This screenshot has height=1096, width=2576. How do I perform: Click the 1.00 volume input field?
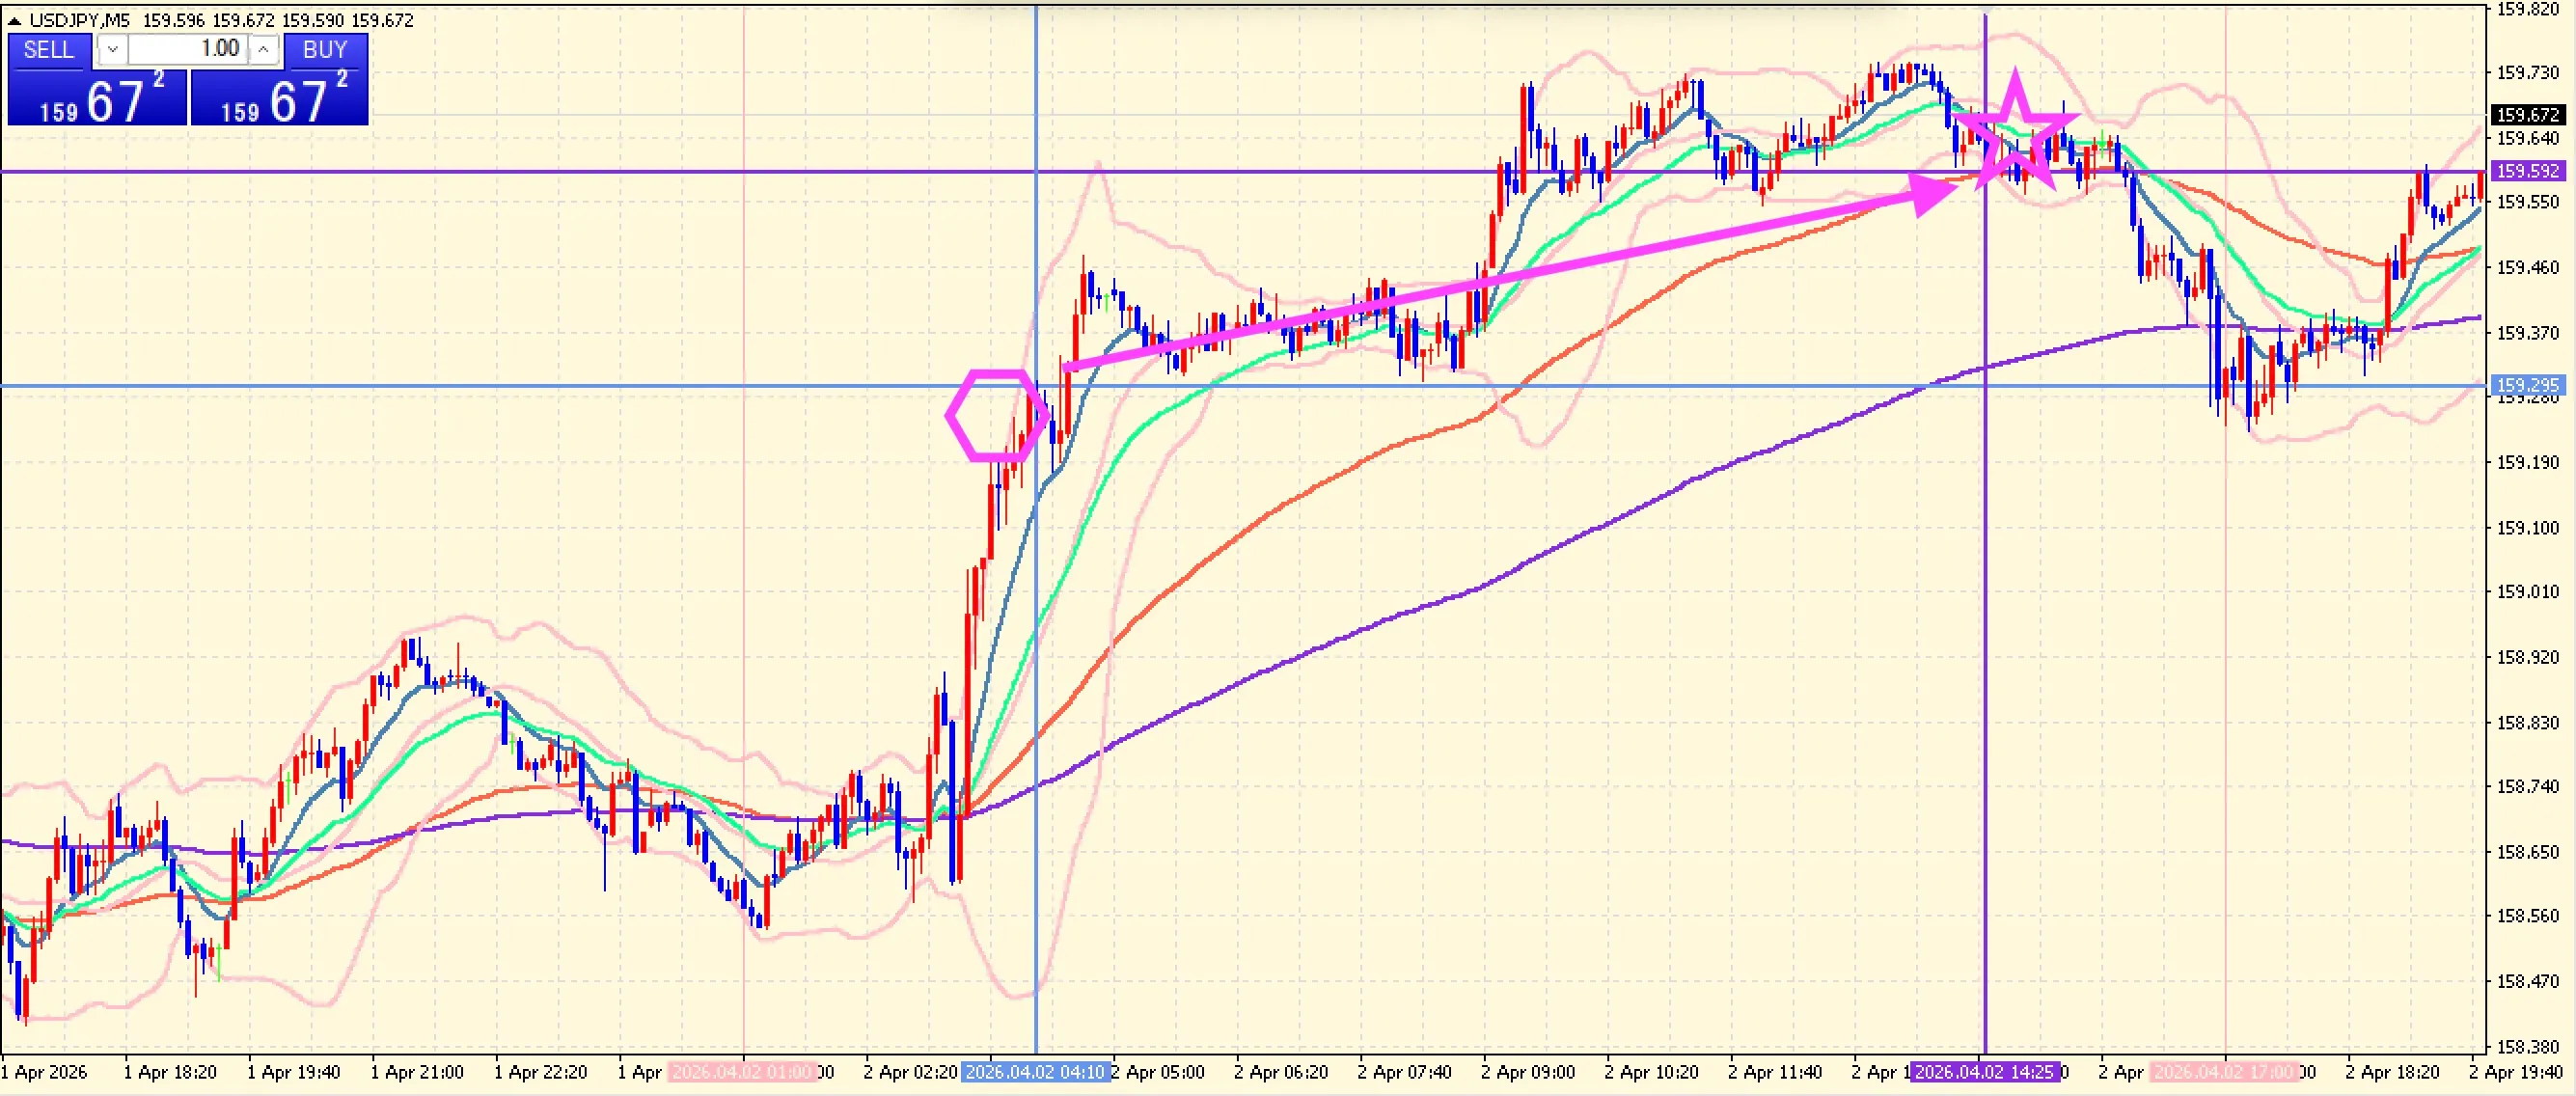[x=188, y=49]
